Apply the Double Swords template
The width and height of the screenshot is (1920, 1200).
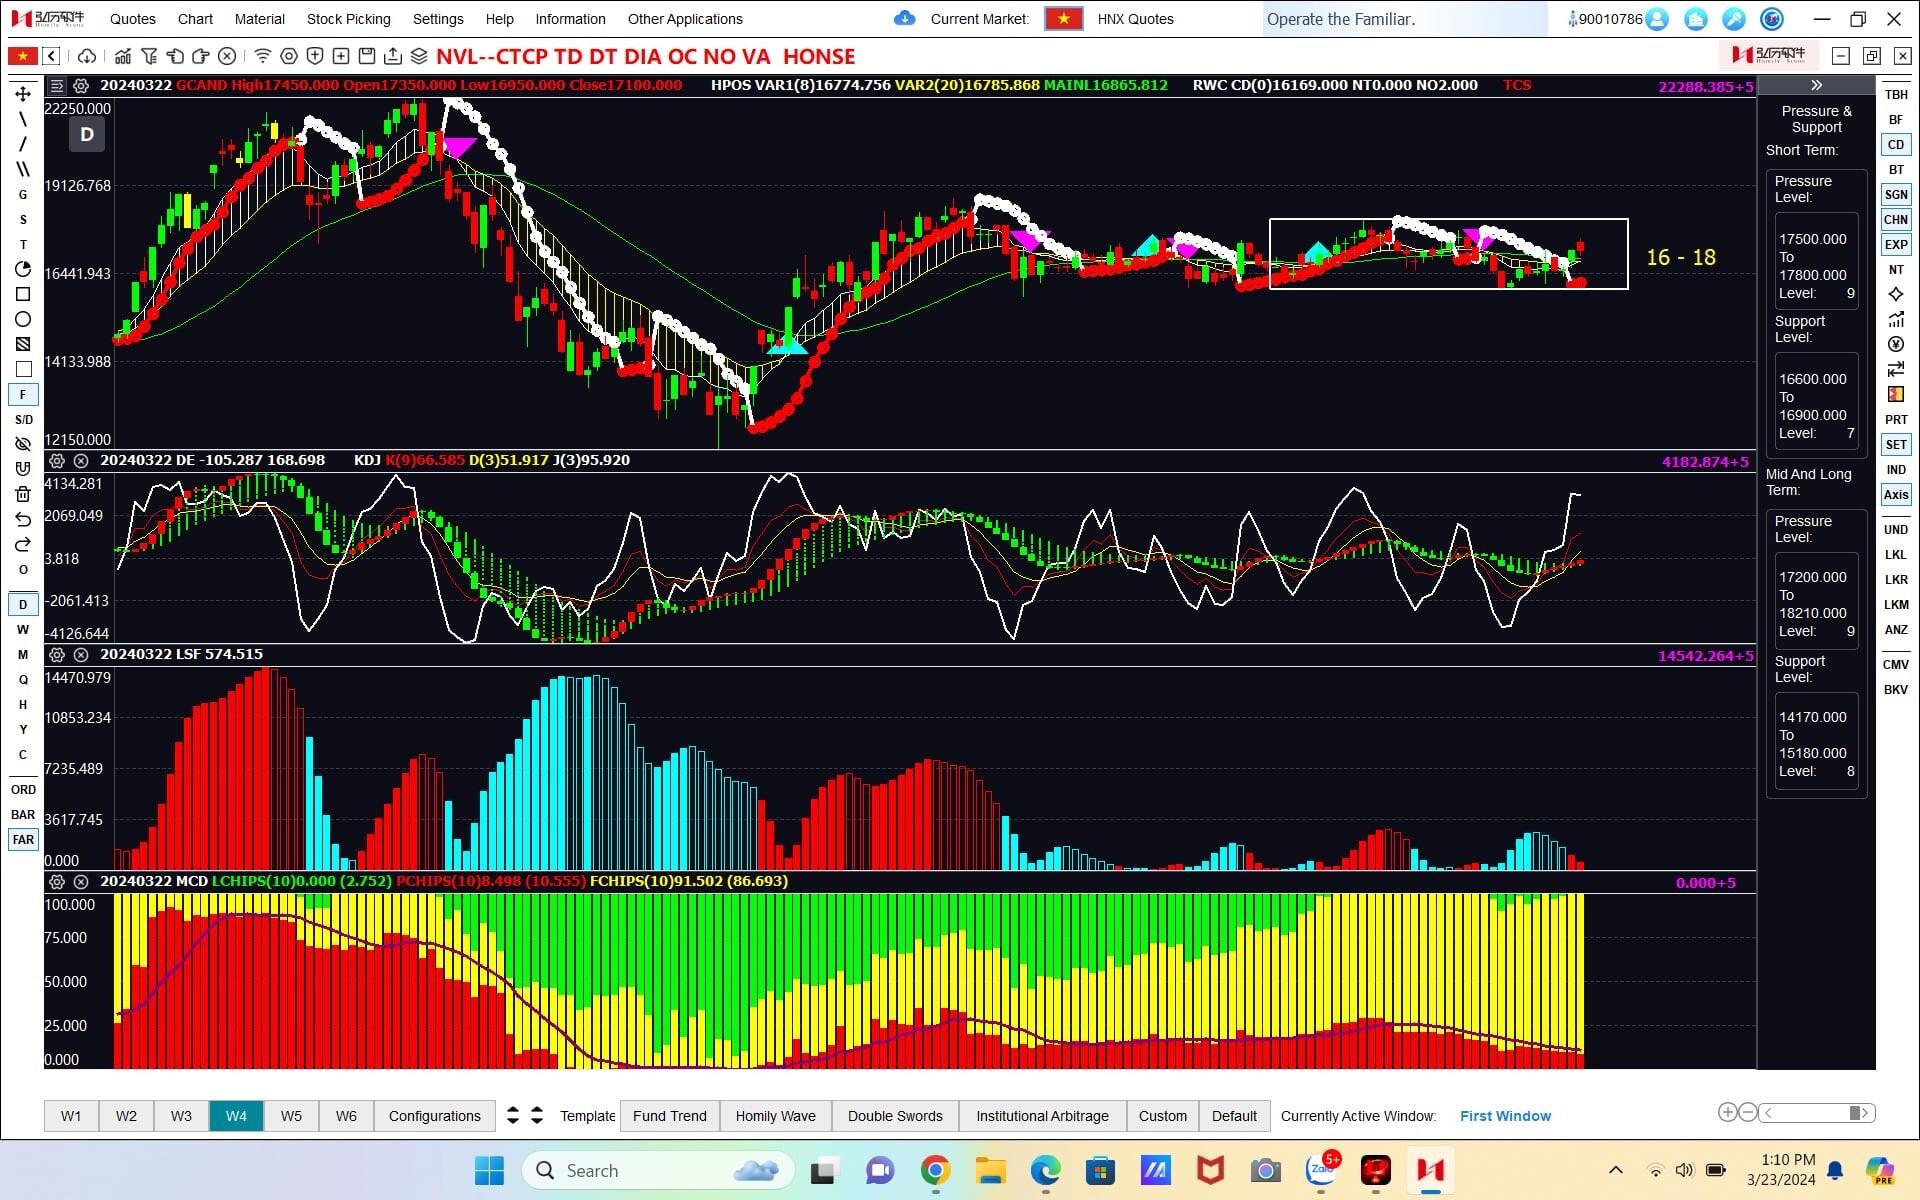(895, 1115)
